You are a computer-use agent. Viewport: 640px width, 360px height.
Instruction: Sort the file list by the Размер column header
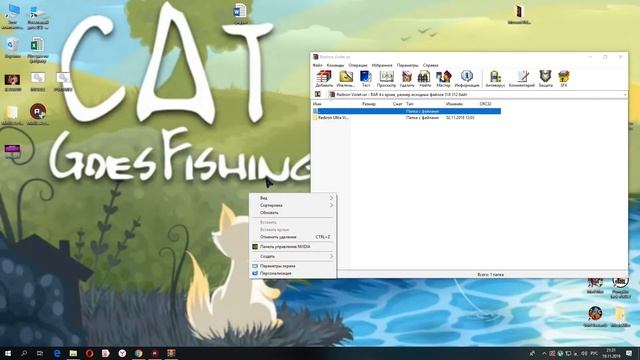pyautogui.click(x=369, y=104)
